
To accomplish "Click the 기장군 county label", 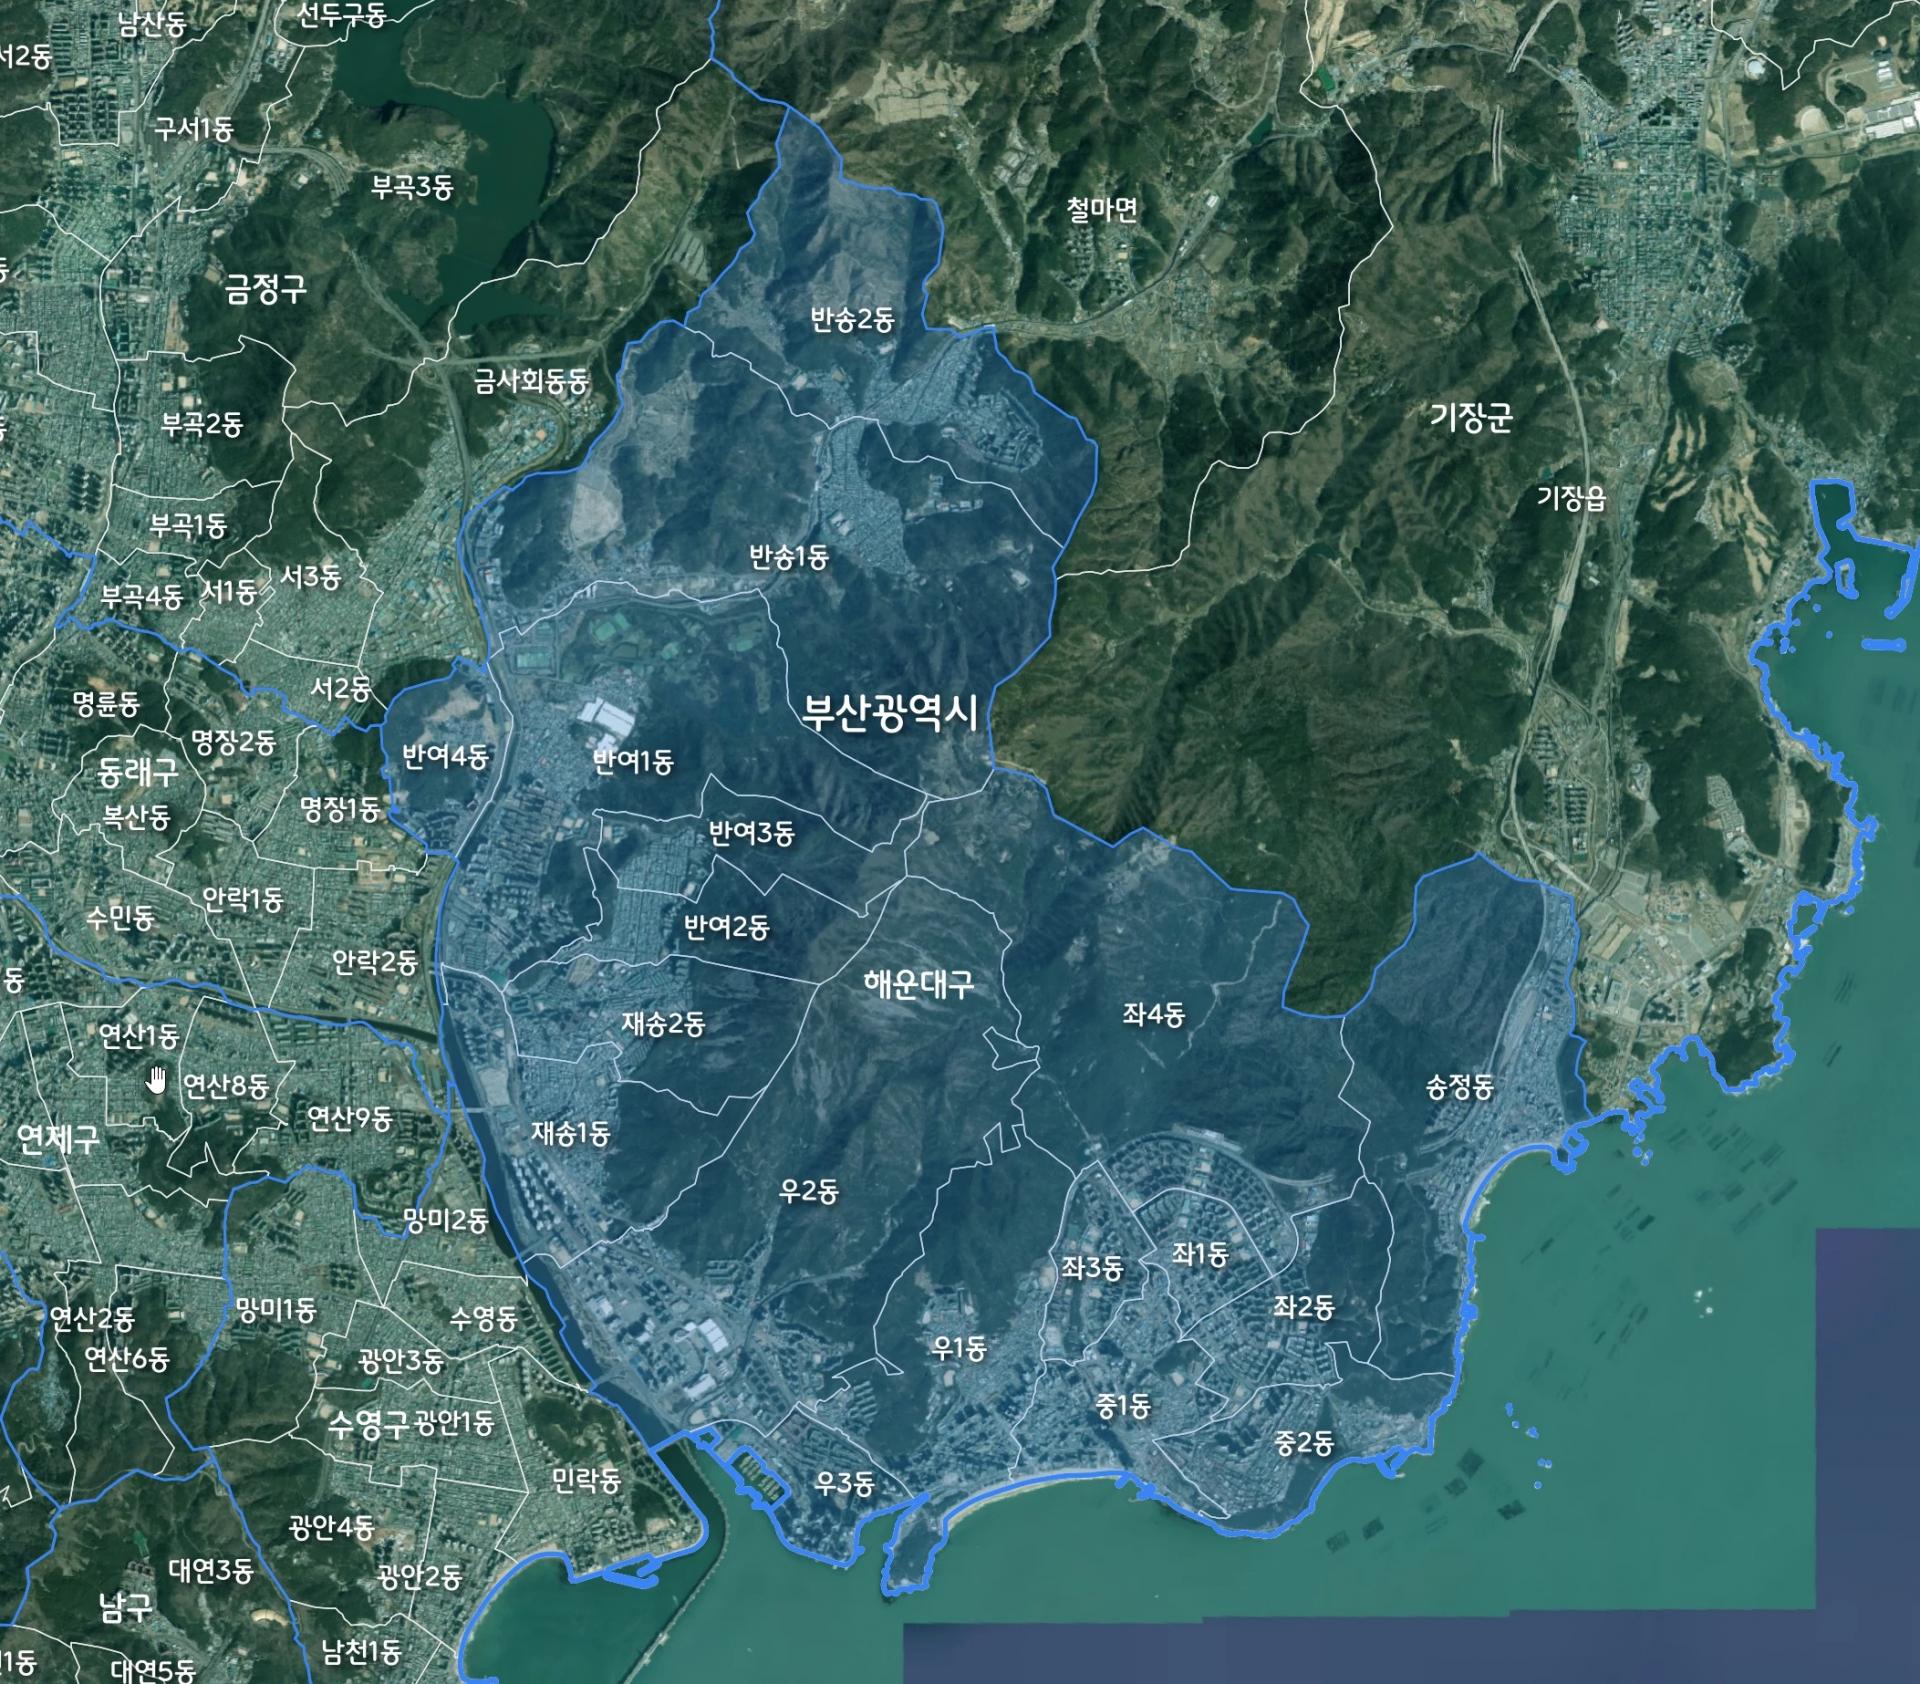I will [1470, 417].
